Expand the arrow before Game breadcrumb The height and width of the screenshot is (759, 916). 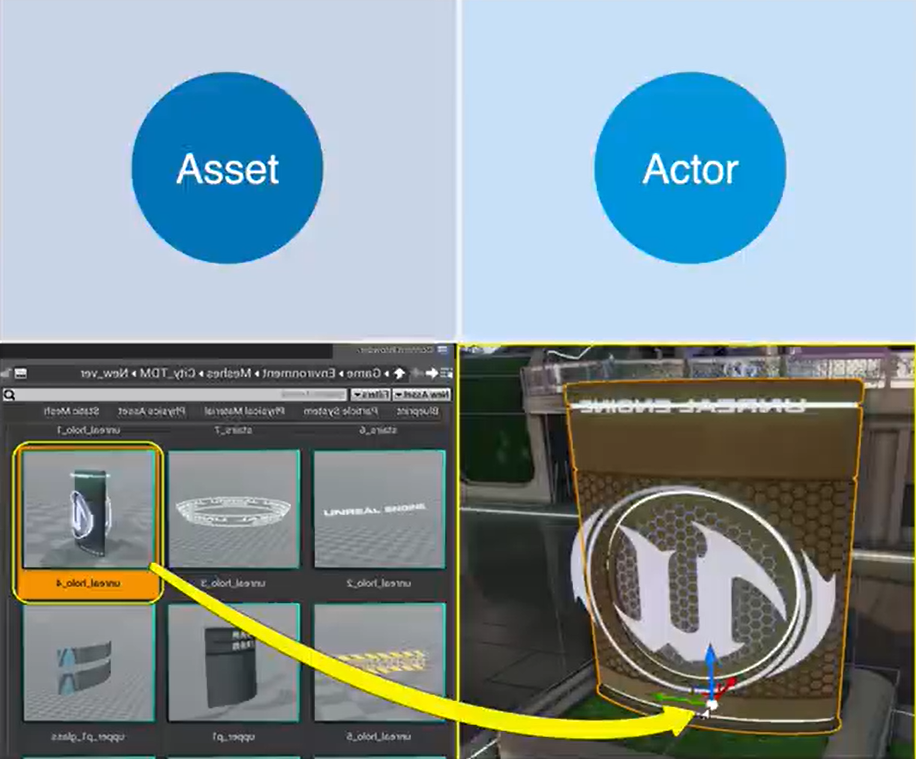[386, 373]
